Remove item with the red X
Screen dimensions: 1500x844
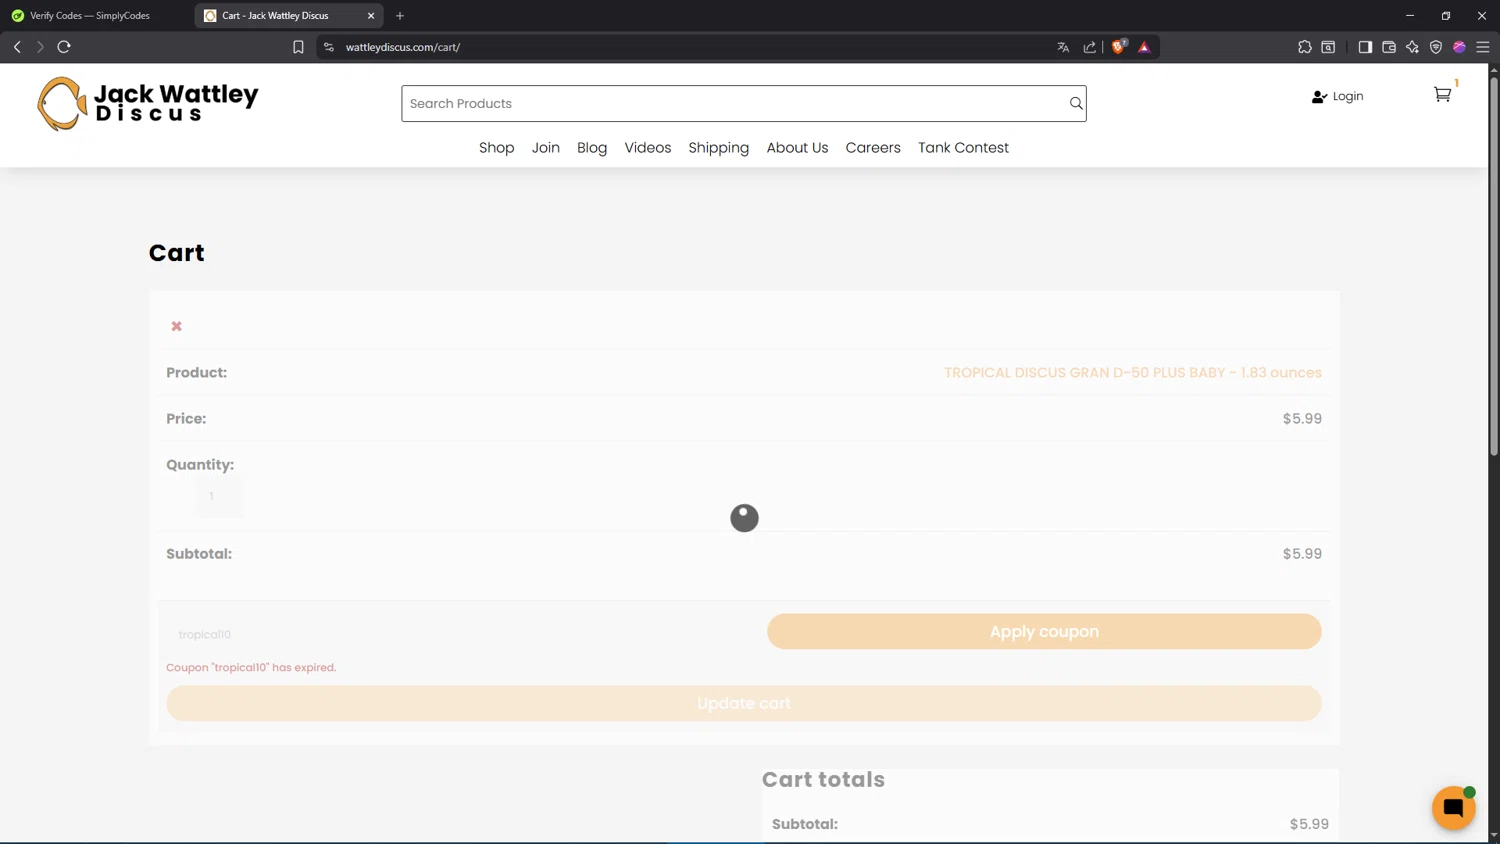click(176, 326)
